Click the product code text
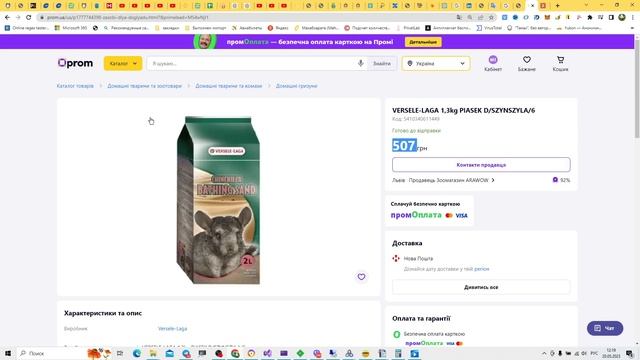The image size is (640, 360). [x=416, y=119]
